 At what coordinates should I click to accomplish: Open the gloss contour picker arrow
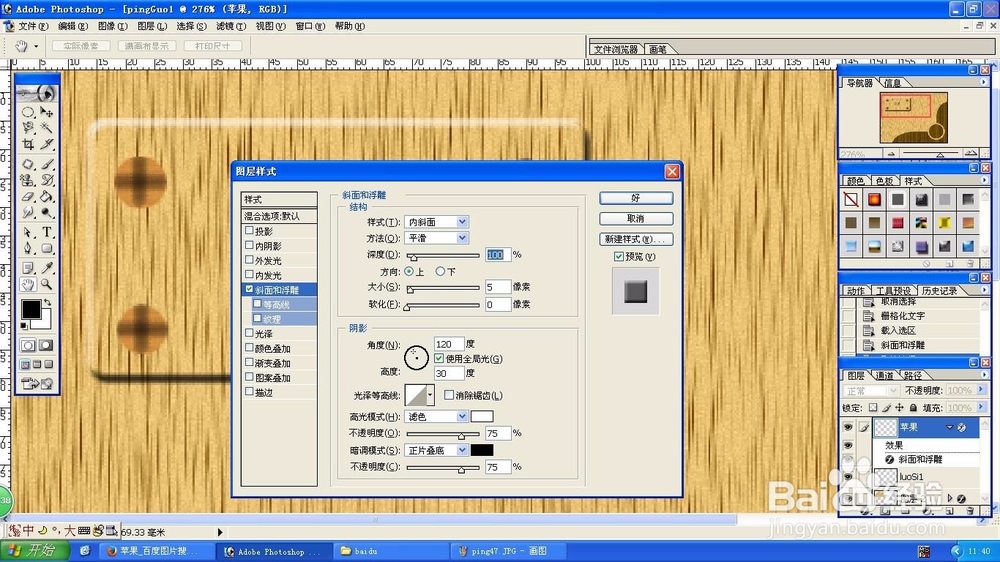click(430, 395)
